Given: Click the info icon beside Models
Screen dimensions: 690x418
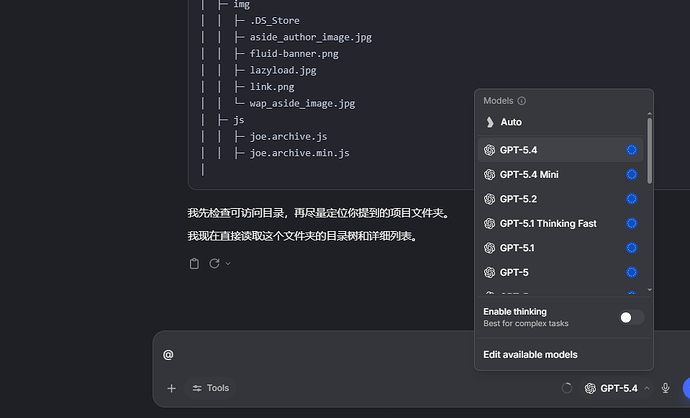Looking at the screenshot, I should 521,101.
